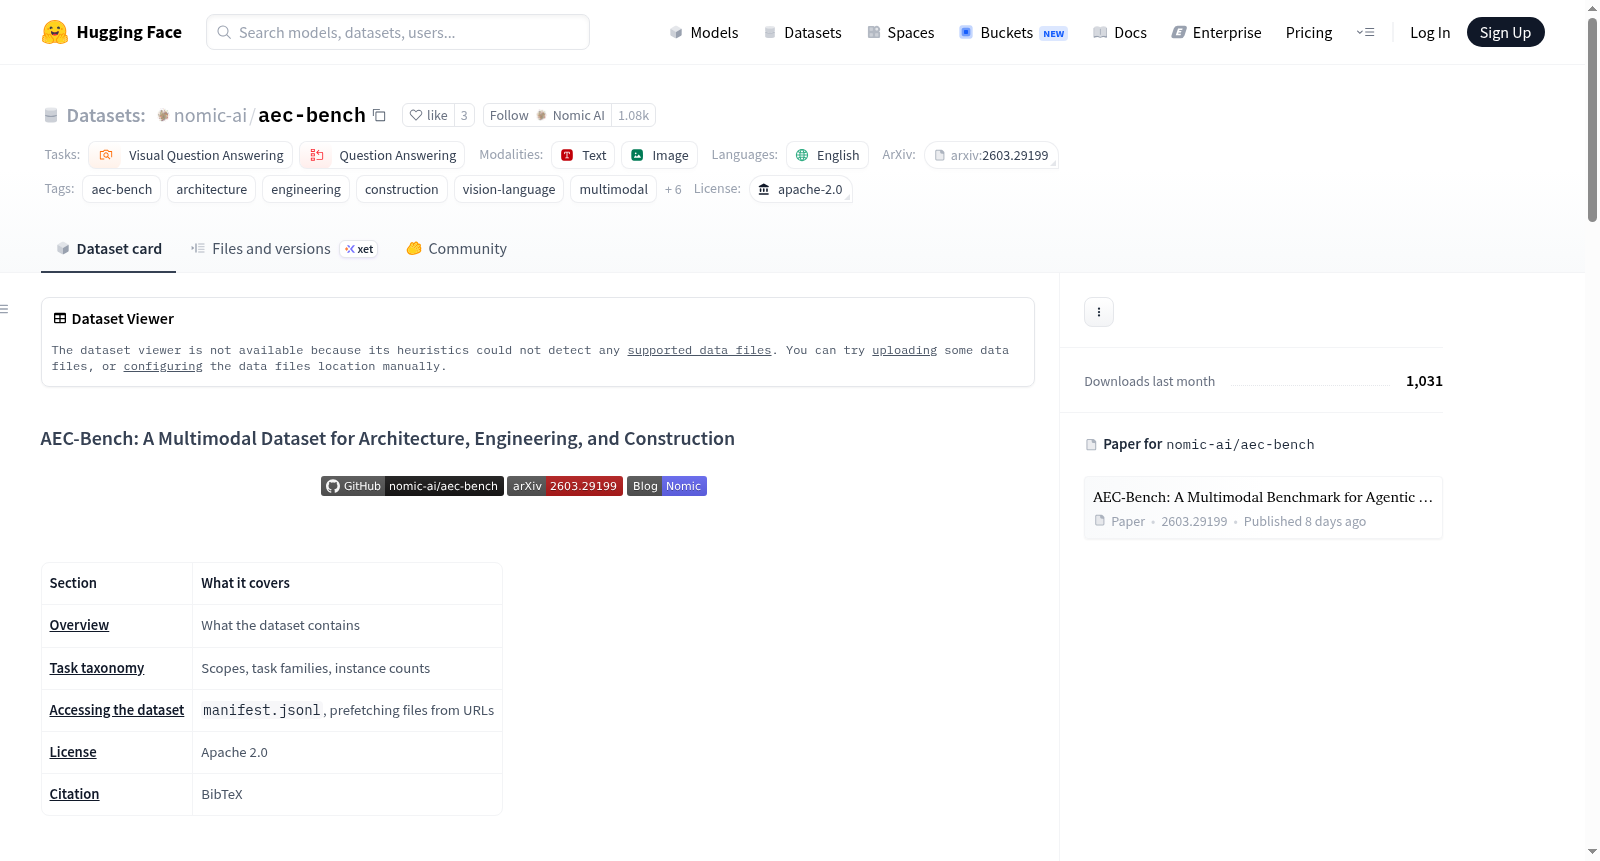Open the navigation overflow menu icon
The width and height of the screenshot is (1600, 861).
tap(1365, 32)
